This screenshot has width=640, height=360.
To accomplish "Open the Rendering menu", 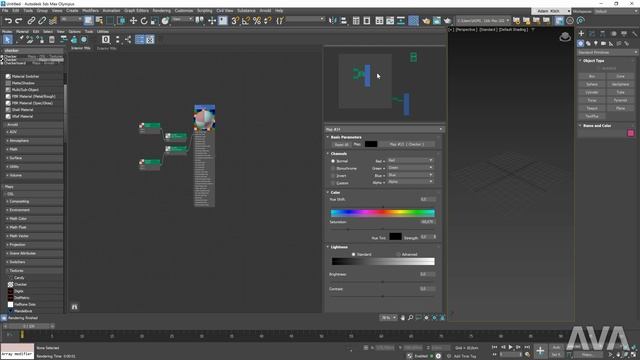I will [x=162, y=11].
